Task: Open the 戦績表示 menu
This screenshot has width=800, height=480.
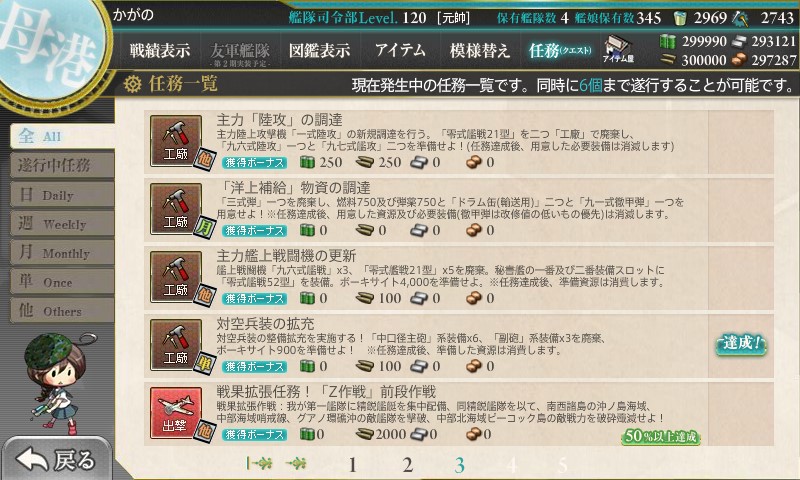Action: pos(159,50)
